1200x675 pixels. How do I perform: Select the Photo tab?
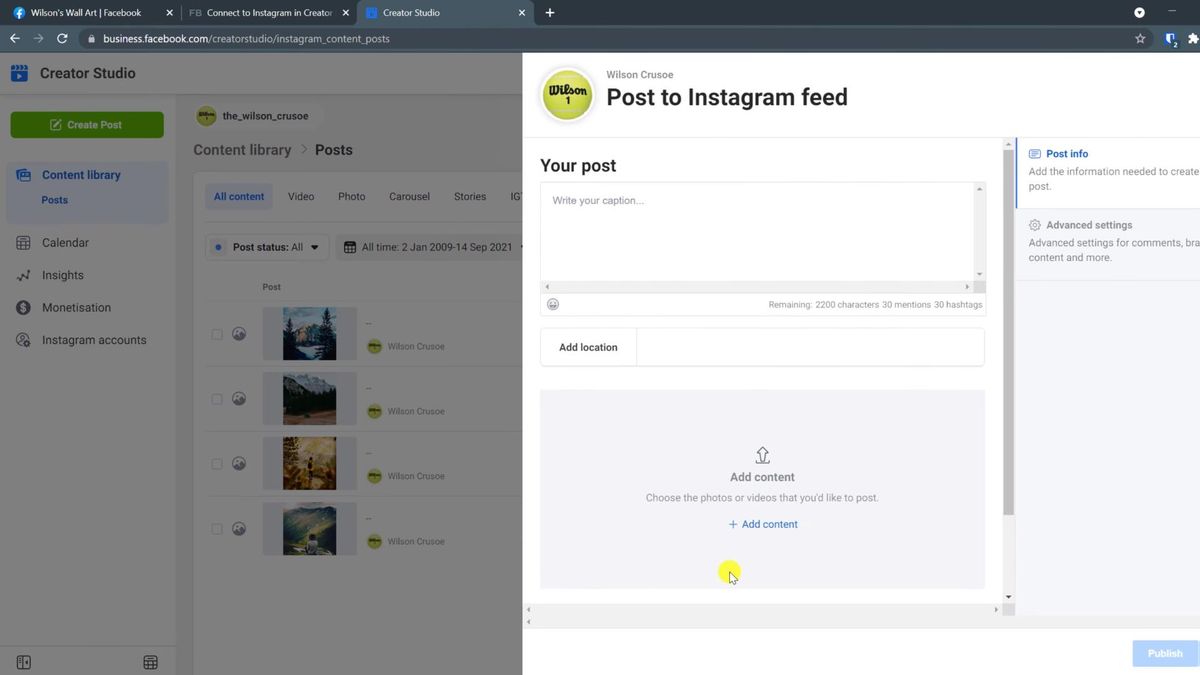click(352, 197)
